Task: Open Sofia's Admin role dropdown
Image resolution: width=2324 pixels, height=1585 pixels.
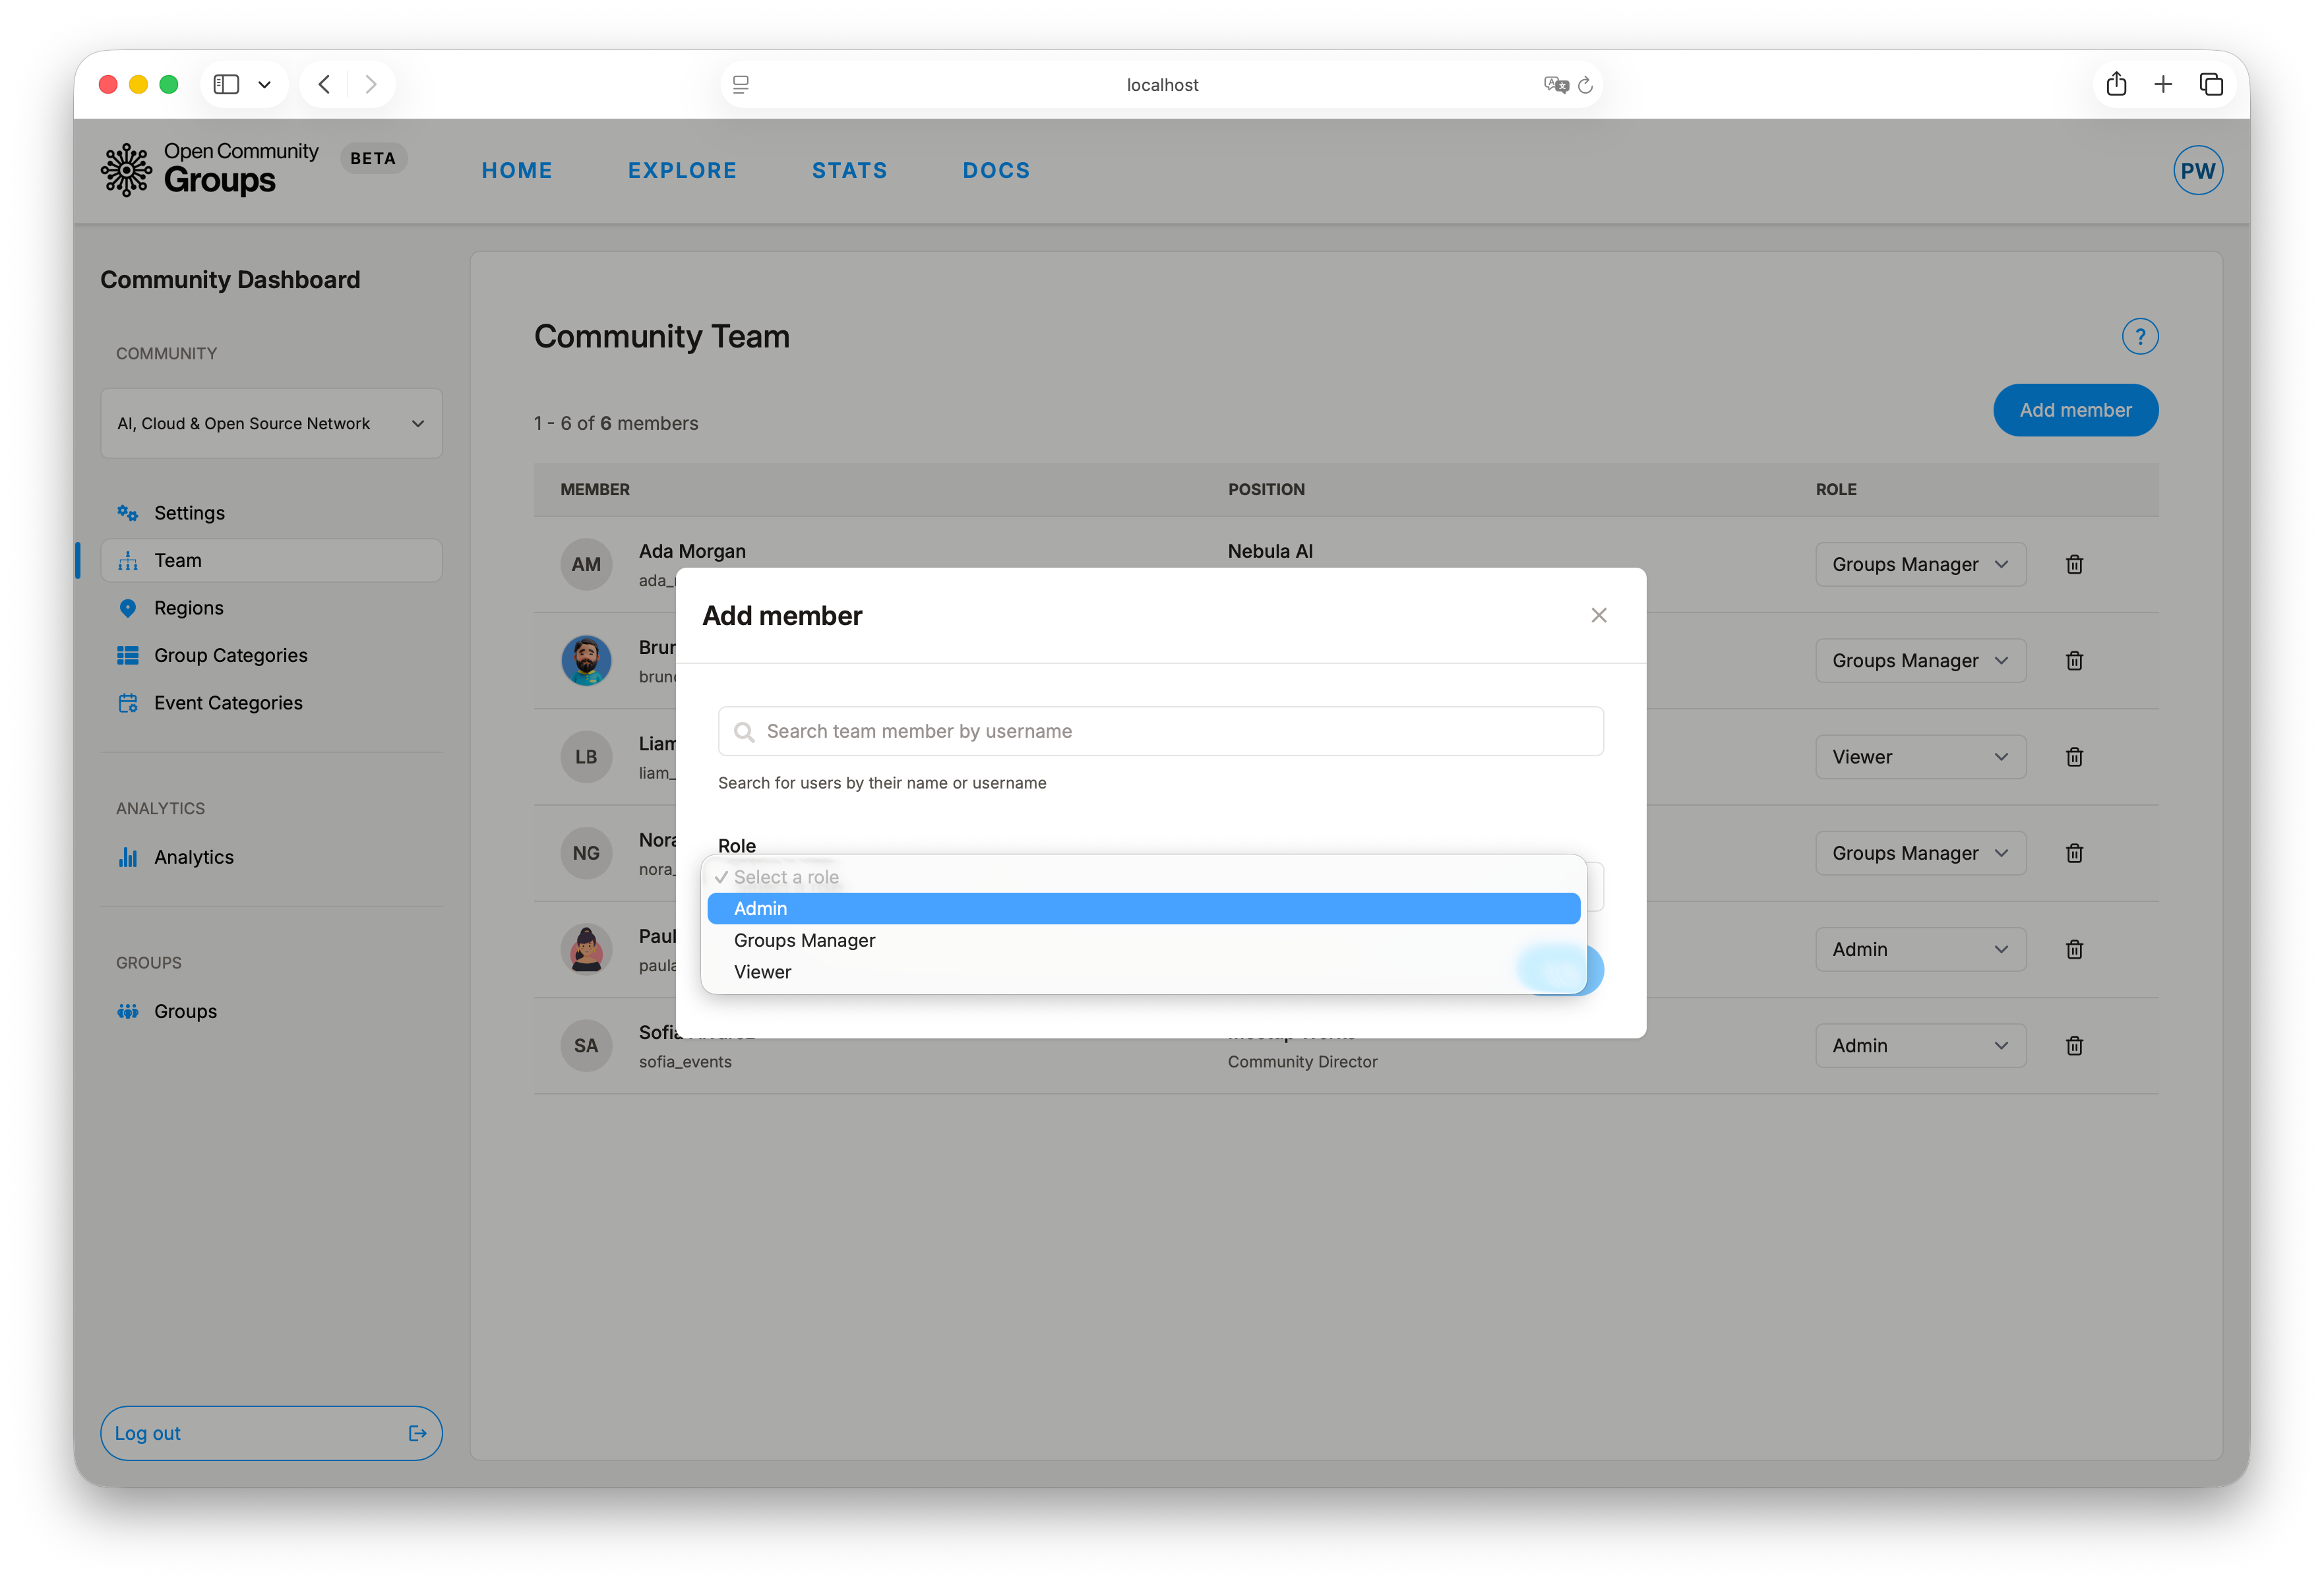Action: point(1920,1046)
